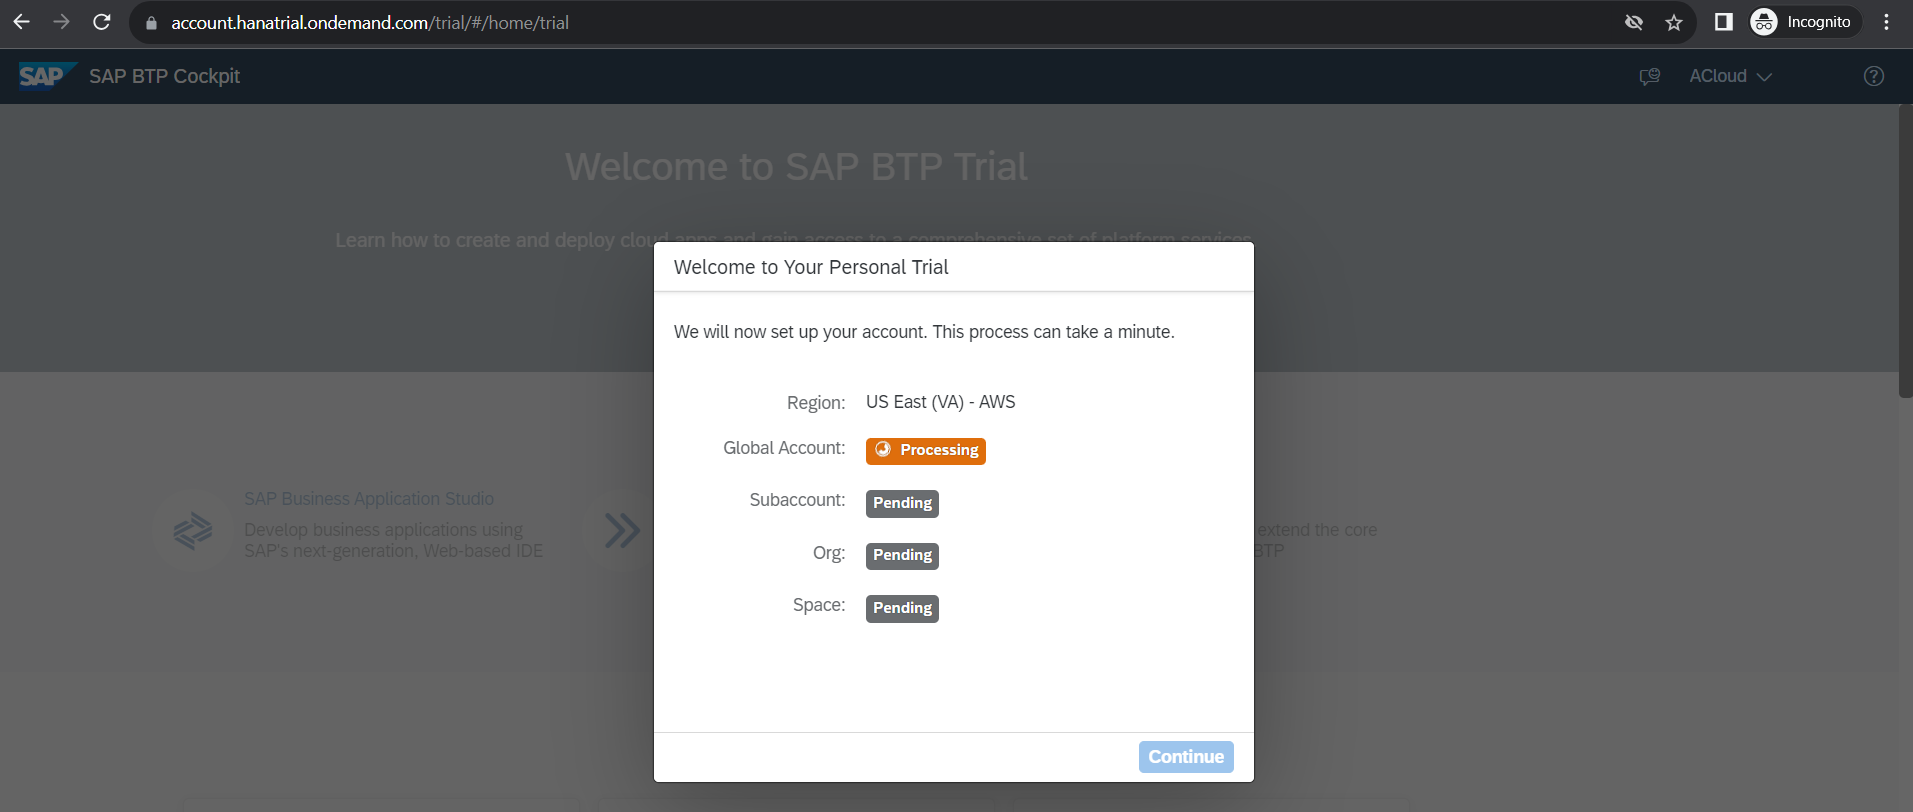1913x812 pixels.
Task: Click the eye-slash tracking protection icon
Action: coord(1634,22)
